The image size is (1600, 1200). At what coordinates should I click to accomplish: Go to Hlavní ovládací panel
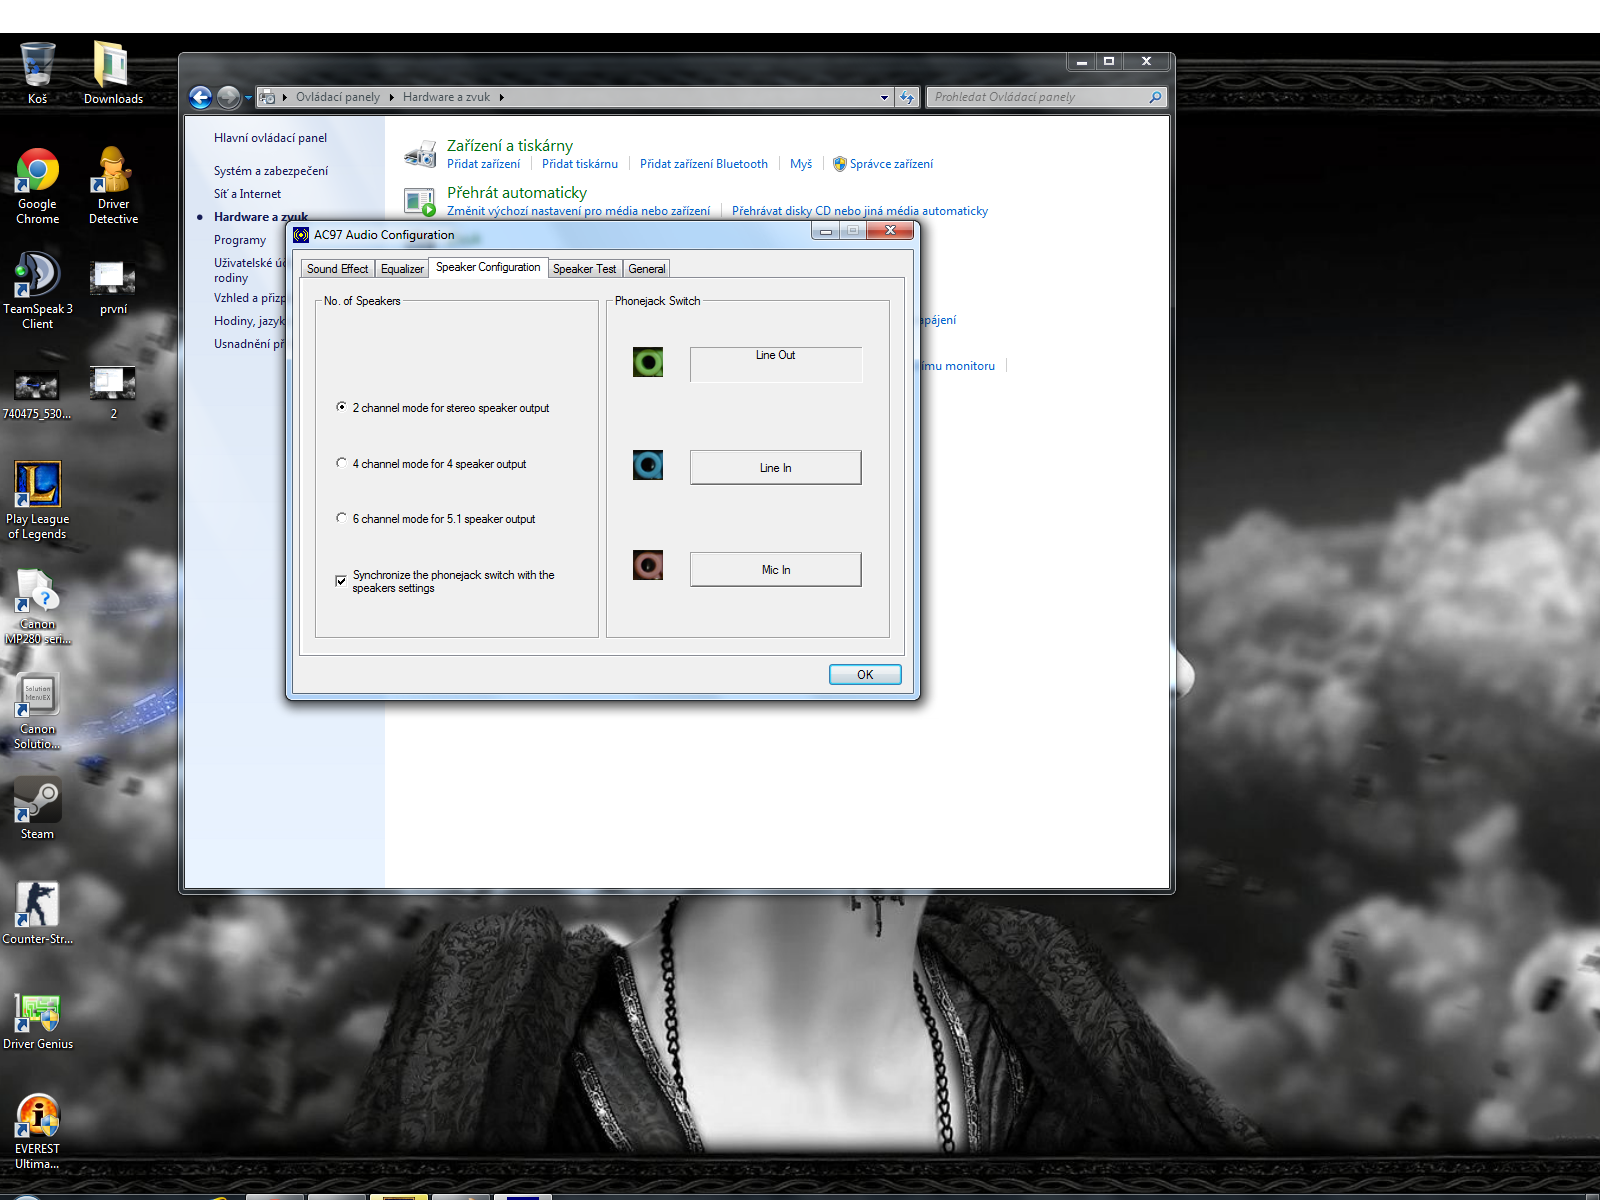pos(270,138)
